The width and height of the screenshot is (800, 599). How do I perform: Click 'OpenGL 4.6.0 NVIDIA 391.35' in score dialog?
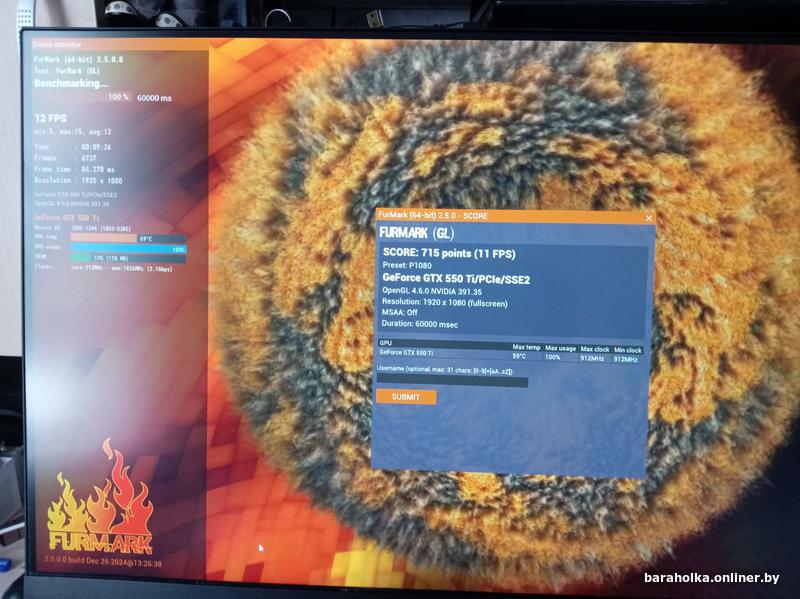point(432,292)
